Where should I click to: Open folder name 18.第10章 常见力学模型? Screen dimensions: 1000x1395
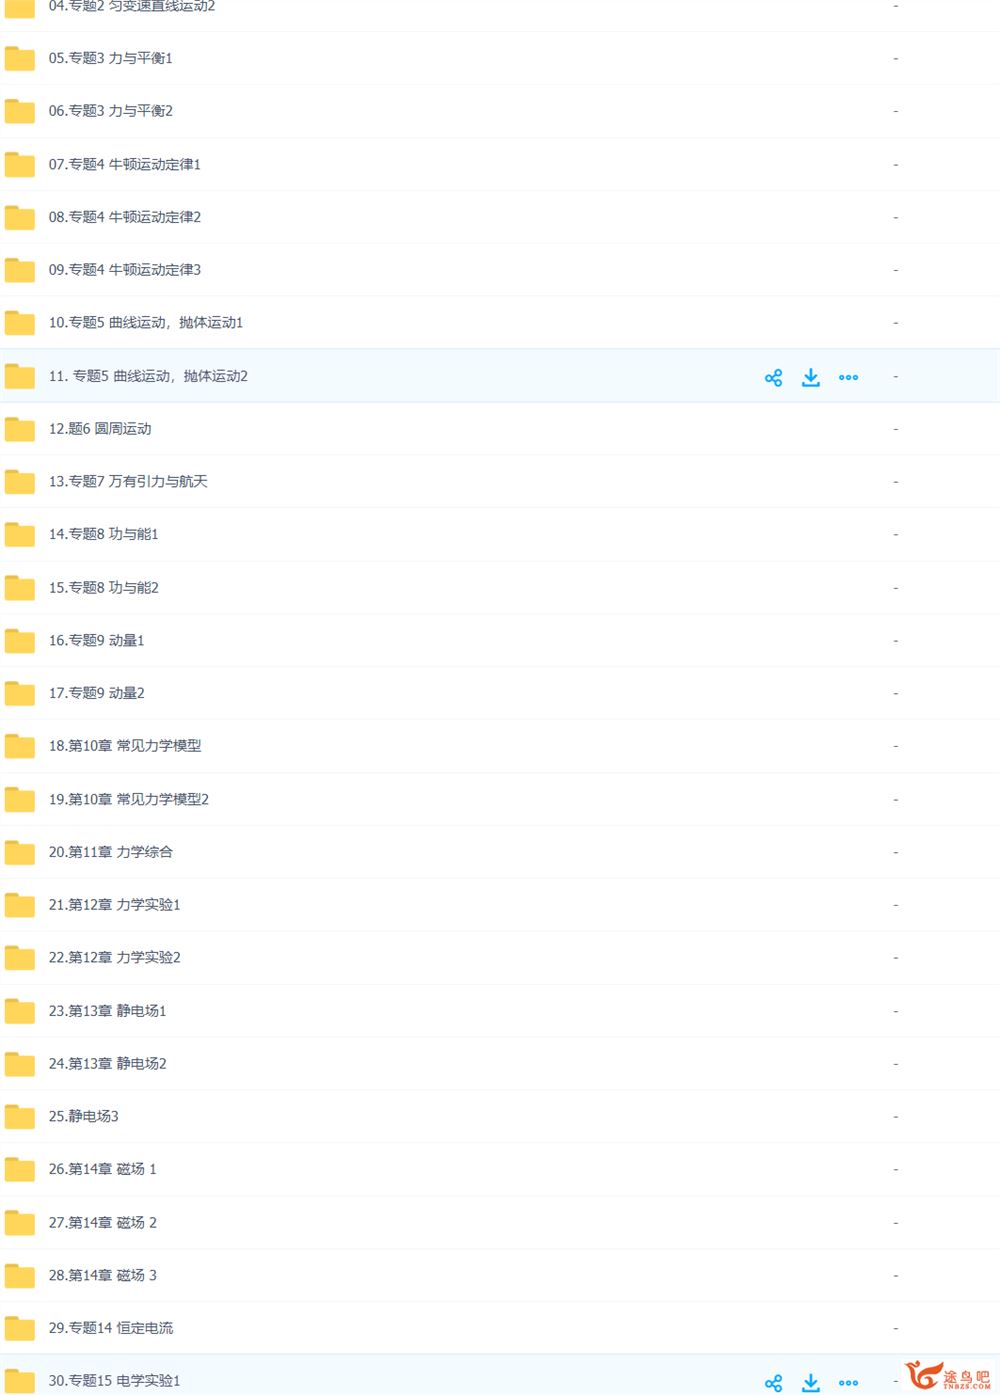125,746
